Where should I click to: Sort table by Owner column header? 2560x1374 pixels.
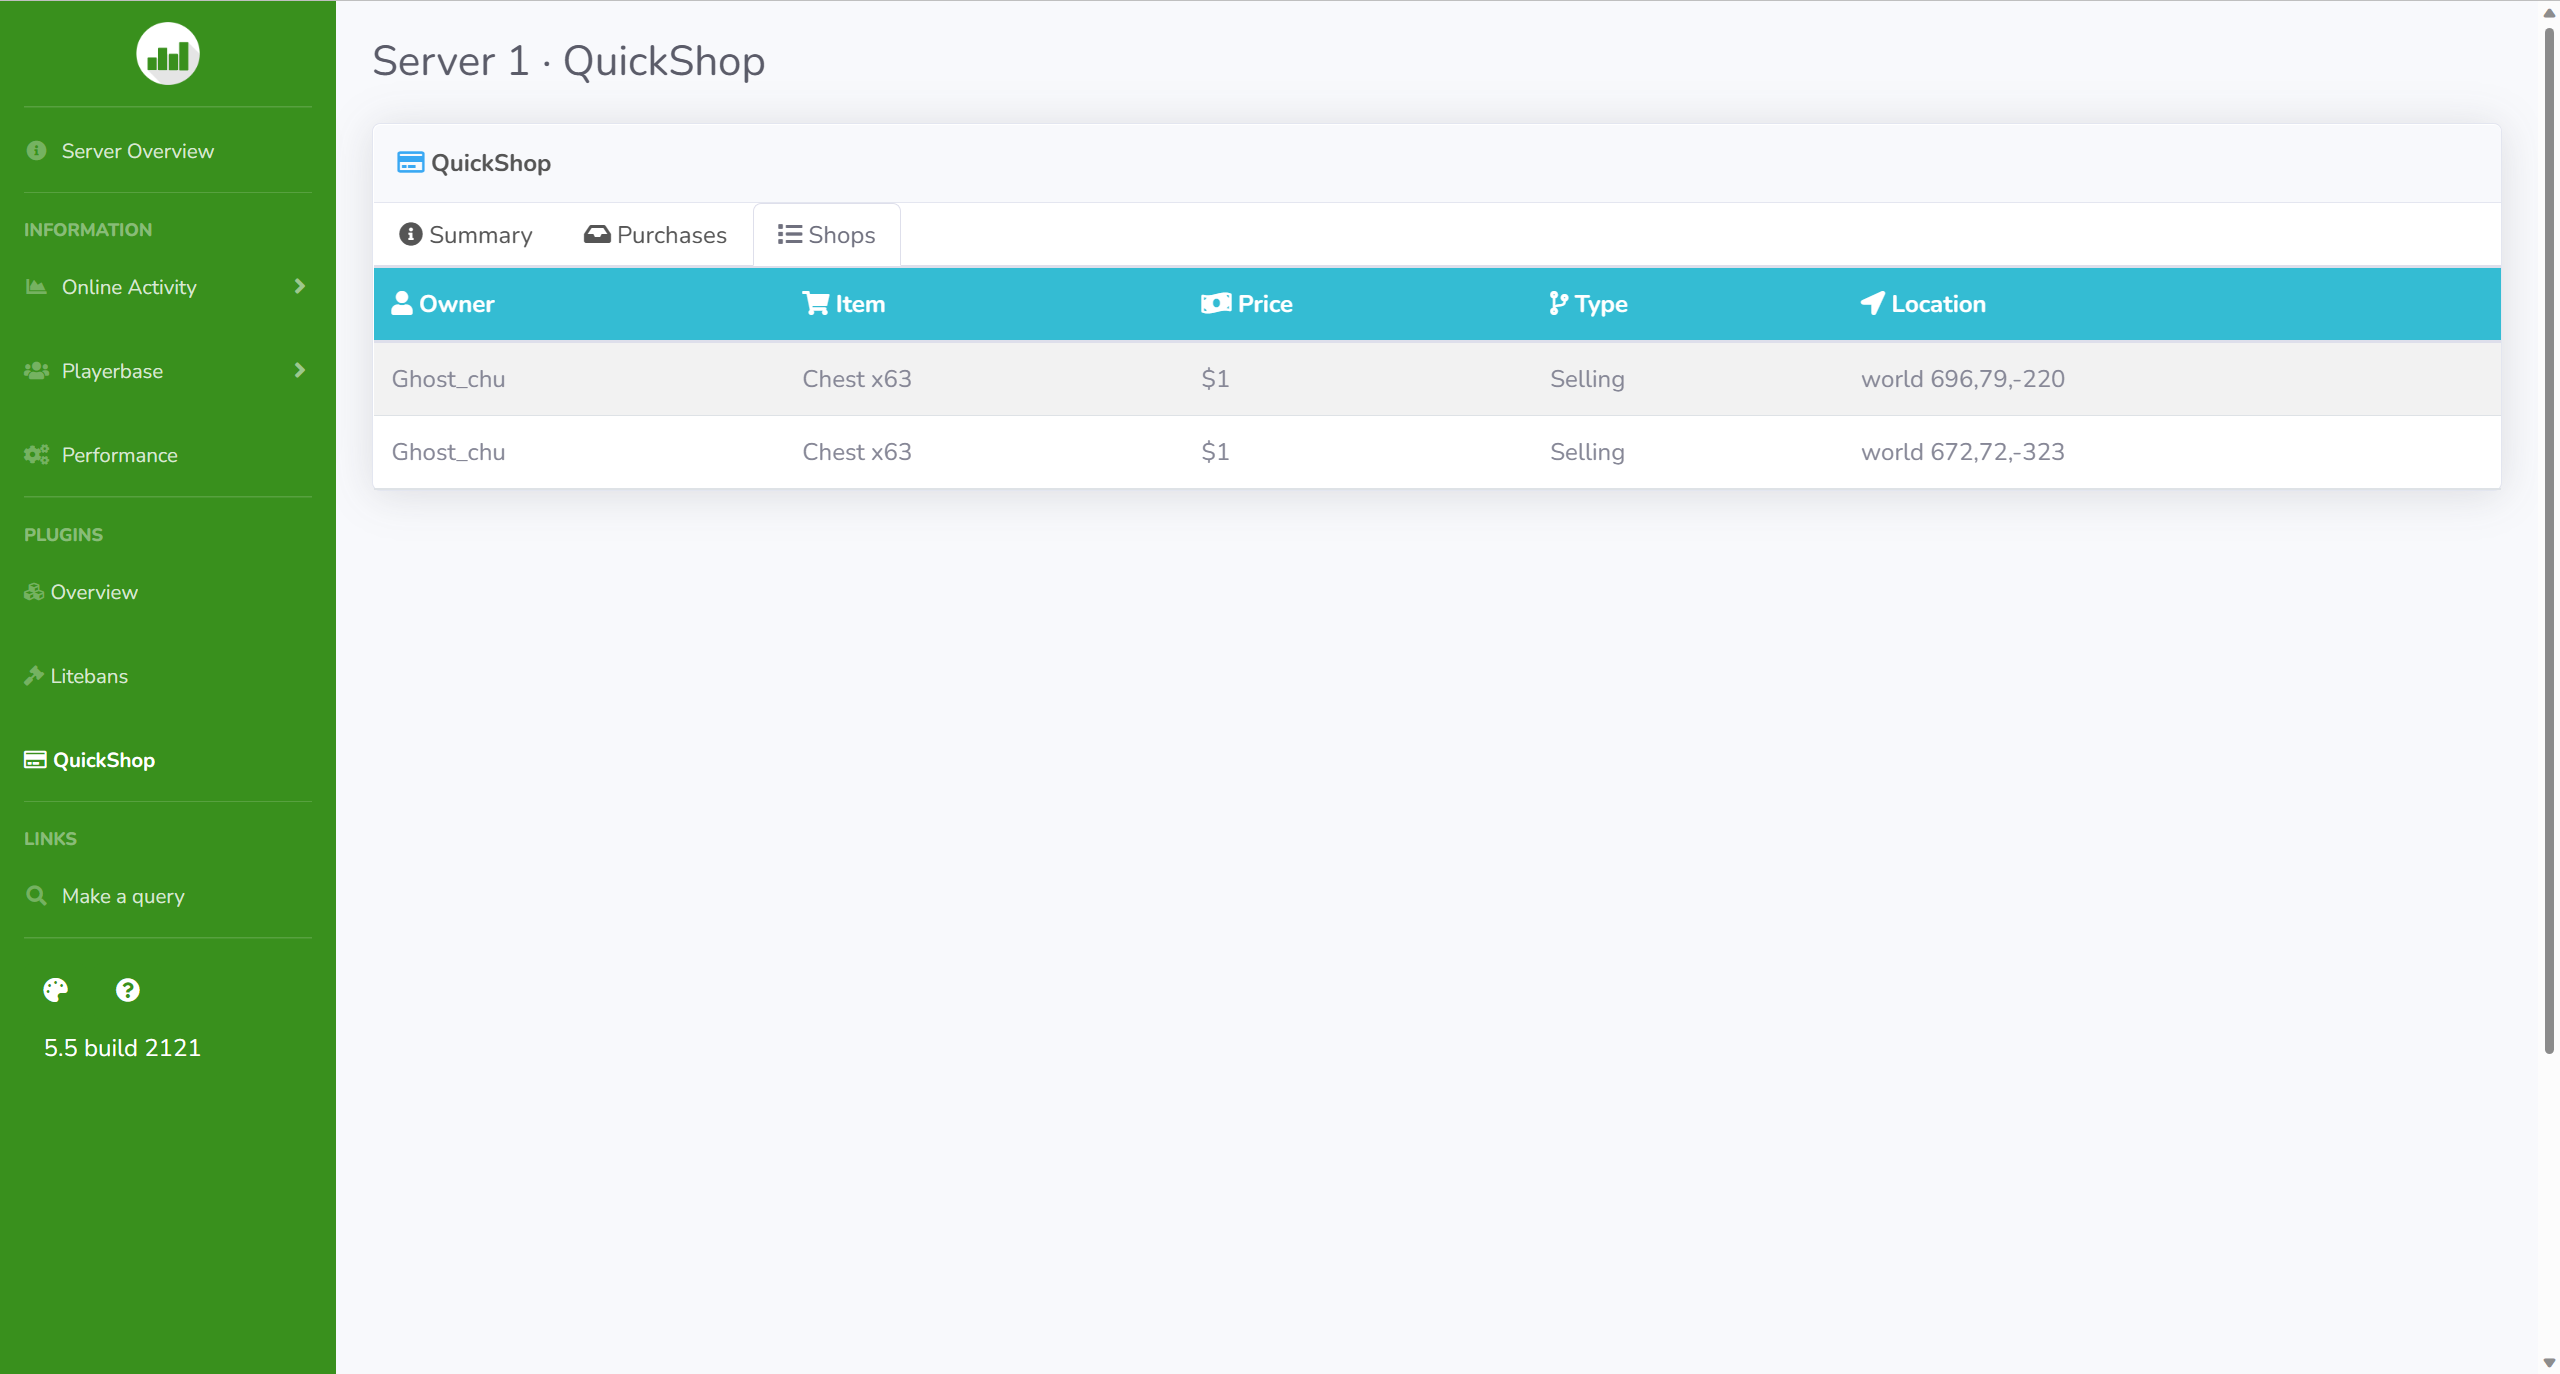457,304
